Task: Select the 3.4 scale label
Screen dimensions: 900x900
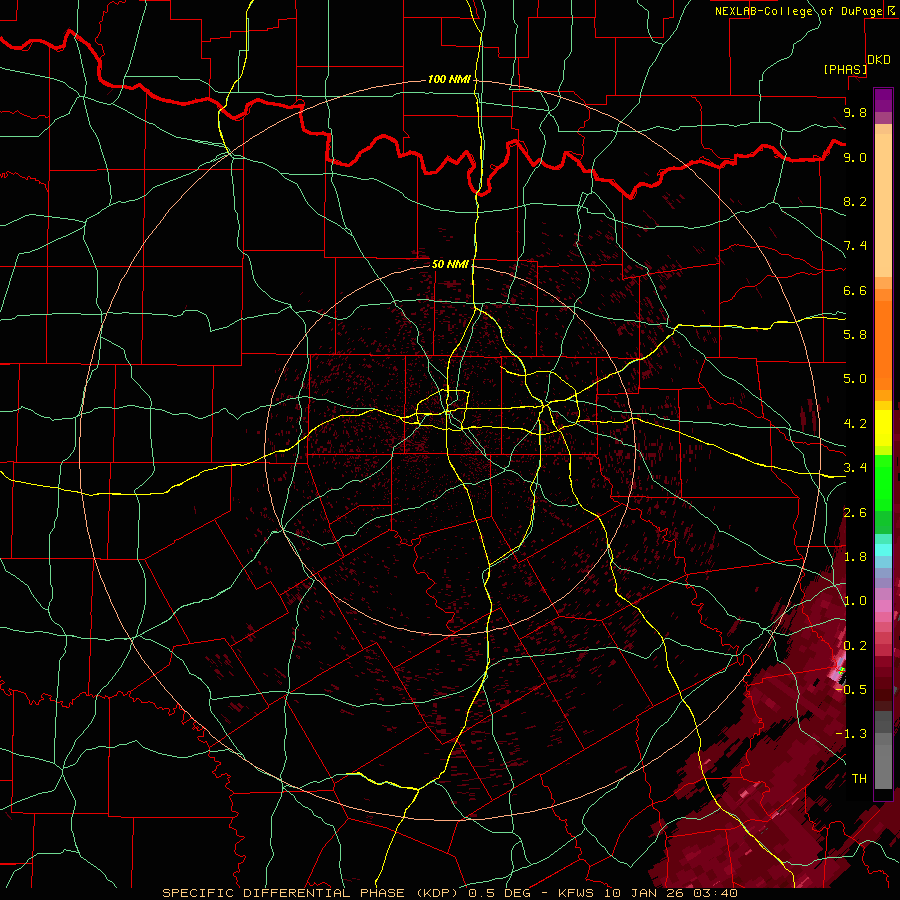Action: point(855,468)
